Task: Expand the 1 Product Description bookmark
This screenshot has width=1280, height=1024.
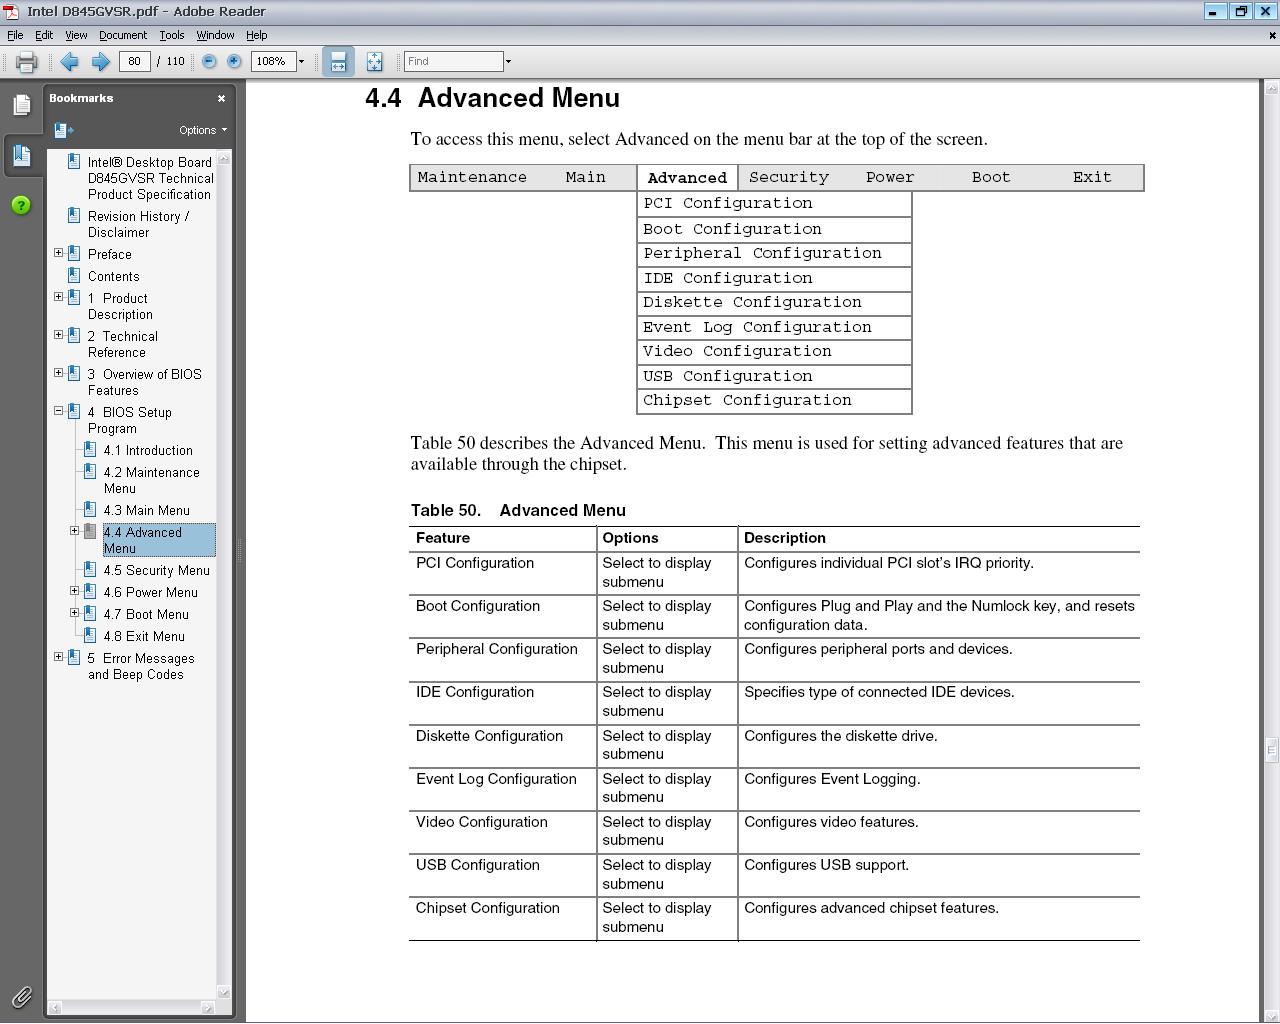Action: point(58,297)
